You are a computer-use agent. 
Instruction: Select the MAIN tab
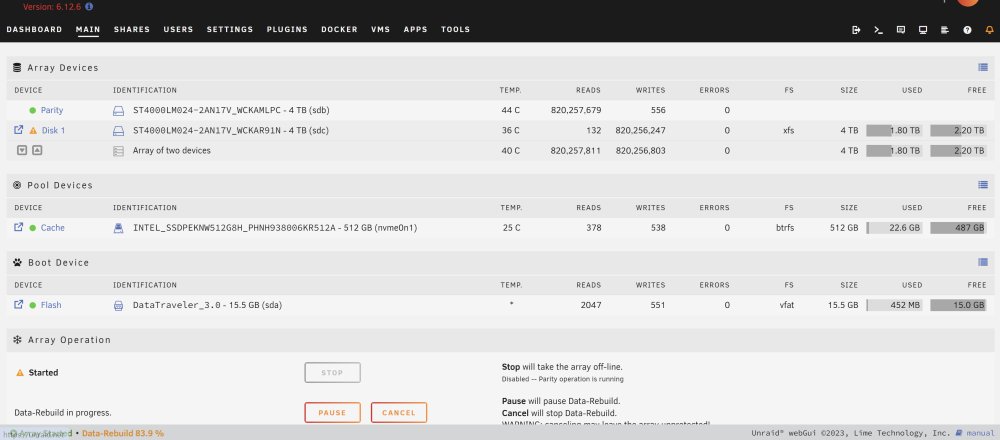click(x=88, y=29)
